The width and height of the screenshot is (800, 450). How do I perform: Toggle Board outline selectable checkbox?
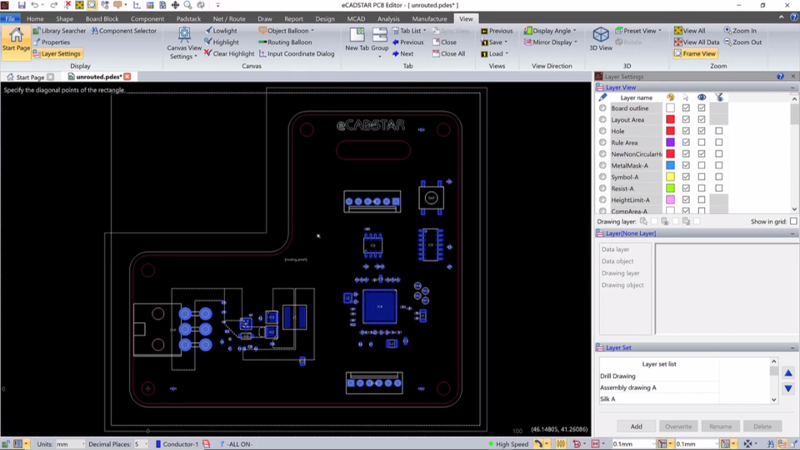point(686,108)
